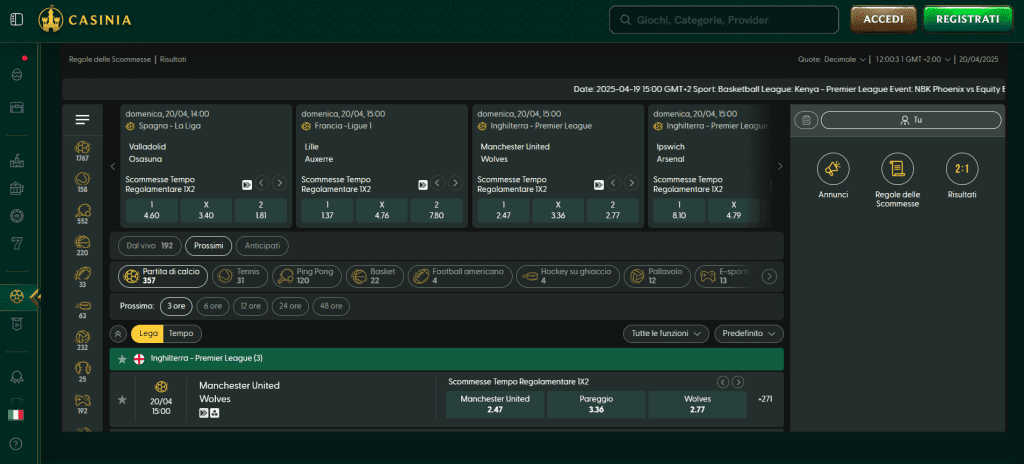Open the Annunci megaphone icon

tap(833, 169)
